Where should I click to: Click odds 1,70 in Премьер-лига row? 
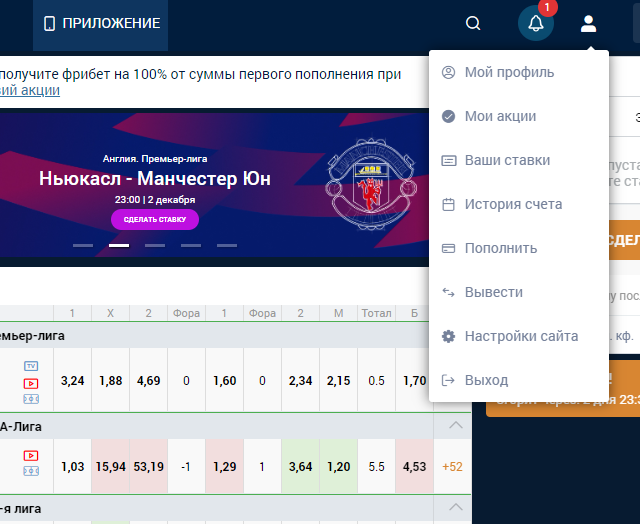414,381
